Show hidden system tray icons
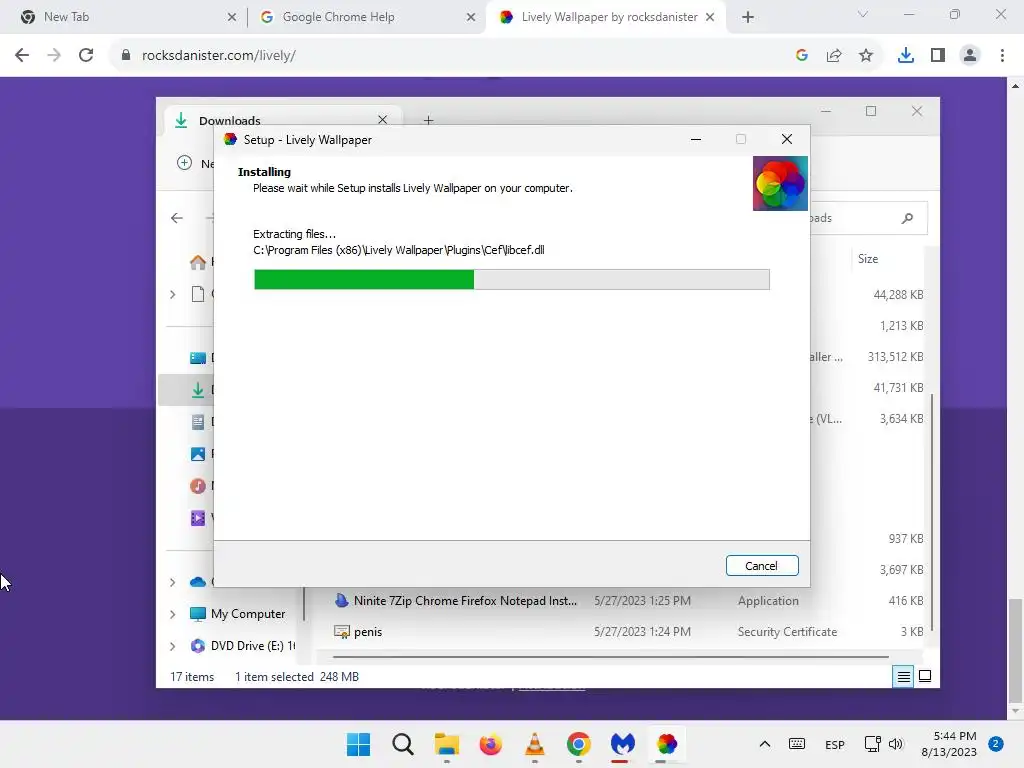 pyautogui.click(x=765, y=744)
